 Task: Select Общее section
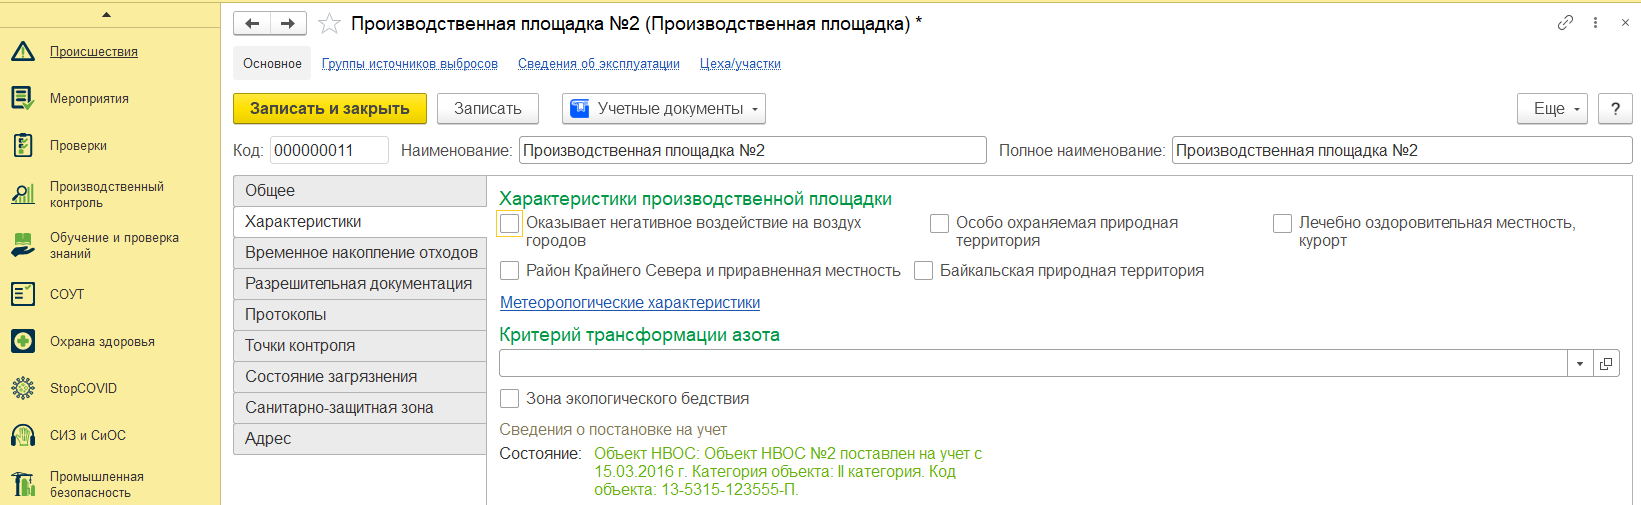click(360, 190)
